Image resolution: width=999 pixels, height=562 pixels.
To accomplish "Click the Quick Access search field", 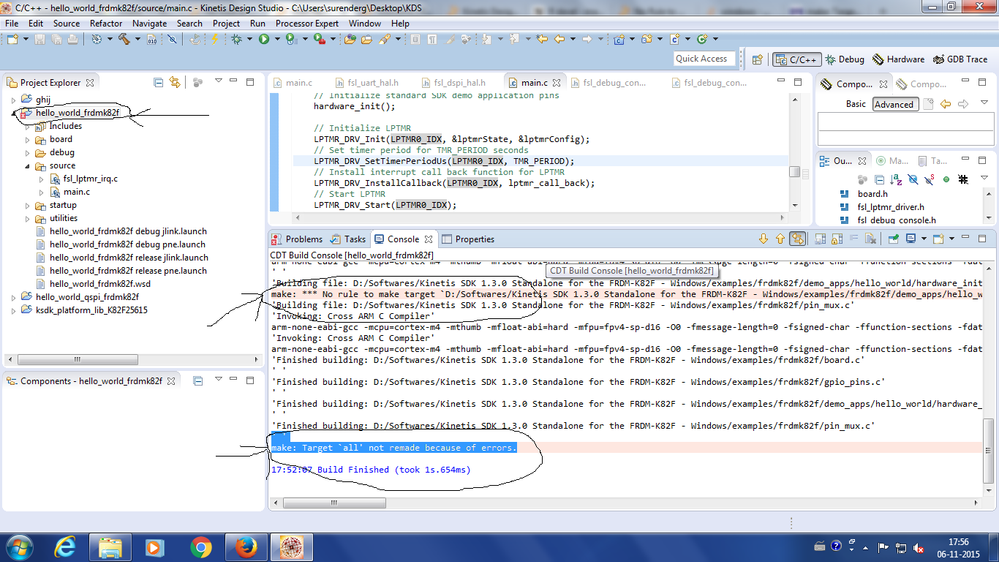I will [703, 59].
